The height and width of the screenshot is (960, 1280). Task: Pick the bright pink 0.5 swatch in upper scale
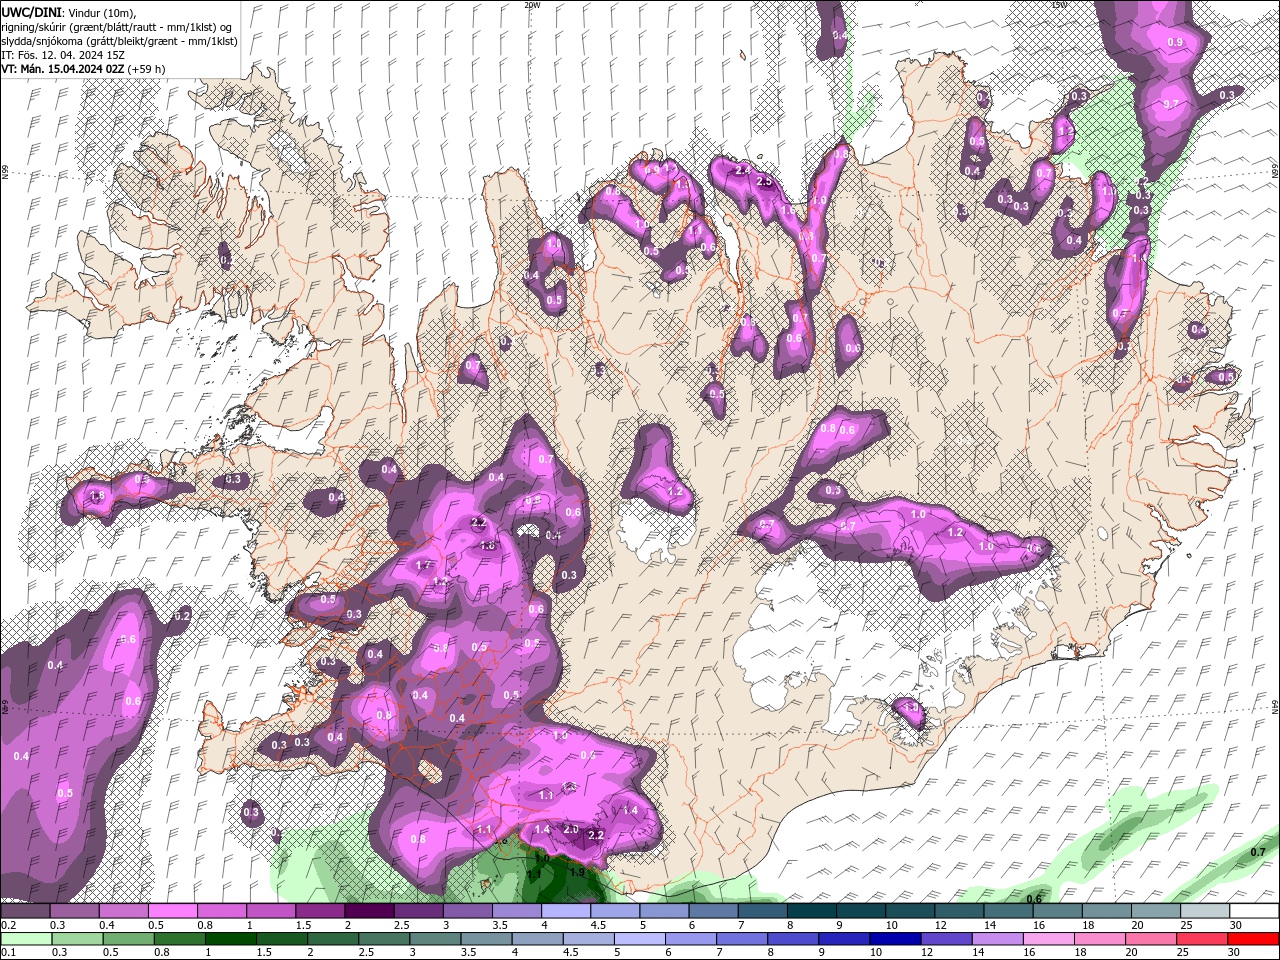tap(172, 911)
